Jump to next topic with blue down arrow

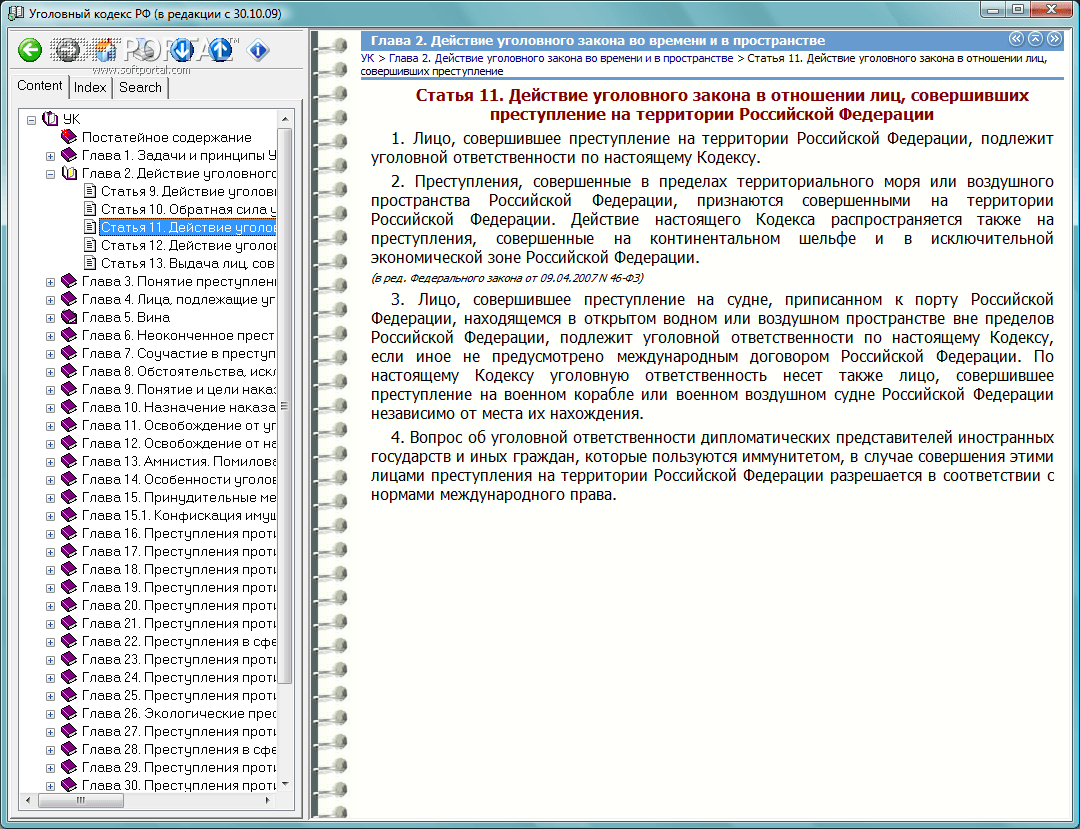(182, 50)
